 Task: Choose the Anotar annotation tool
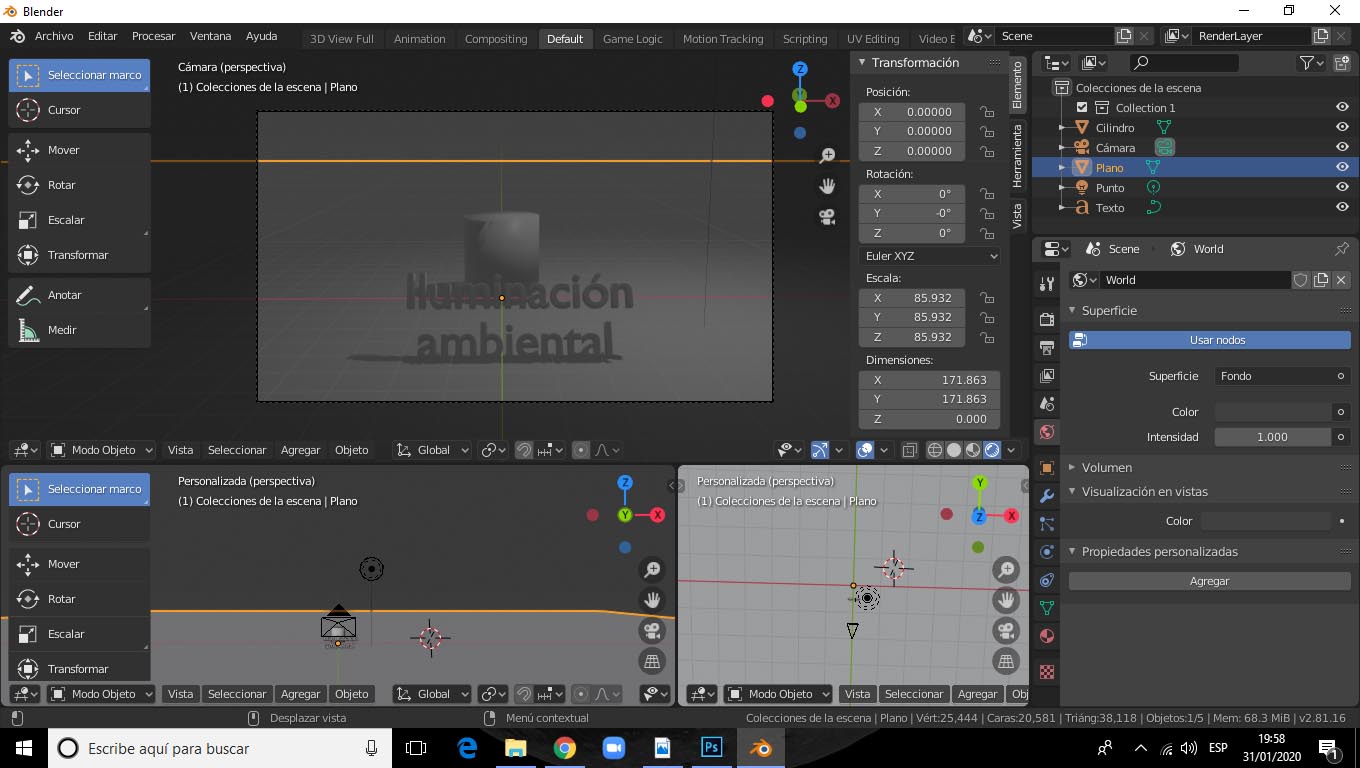click(x=80, y=295)
